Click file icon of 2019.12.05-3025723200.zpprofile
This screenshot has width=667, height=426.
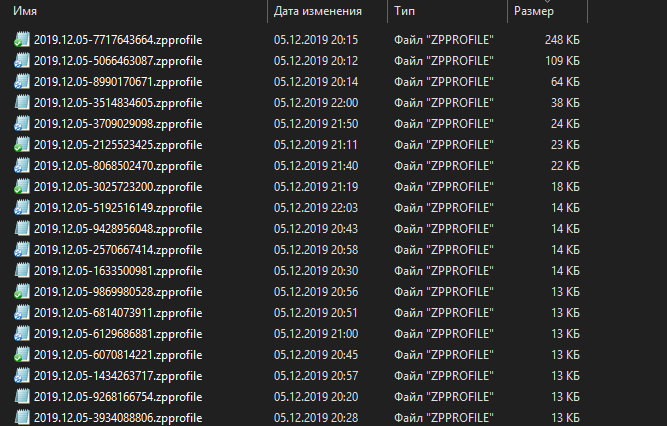click(x=22, y=186)
